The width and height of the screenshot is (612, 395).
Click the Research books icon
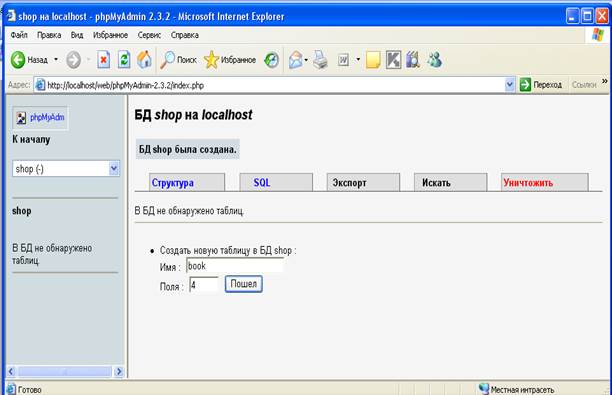tap(413, 60)
